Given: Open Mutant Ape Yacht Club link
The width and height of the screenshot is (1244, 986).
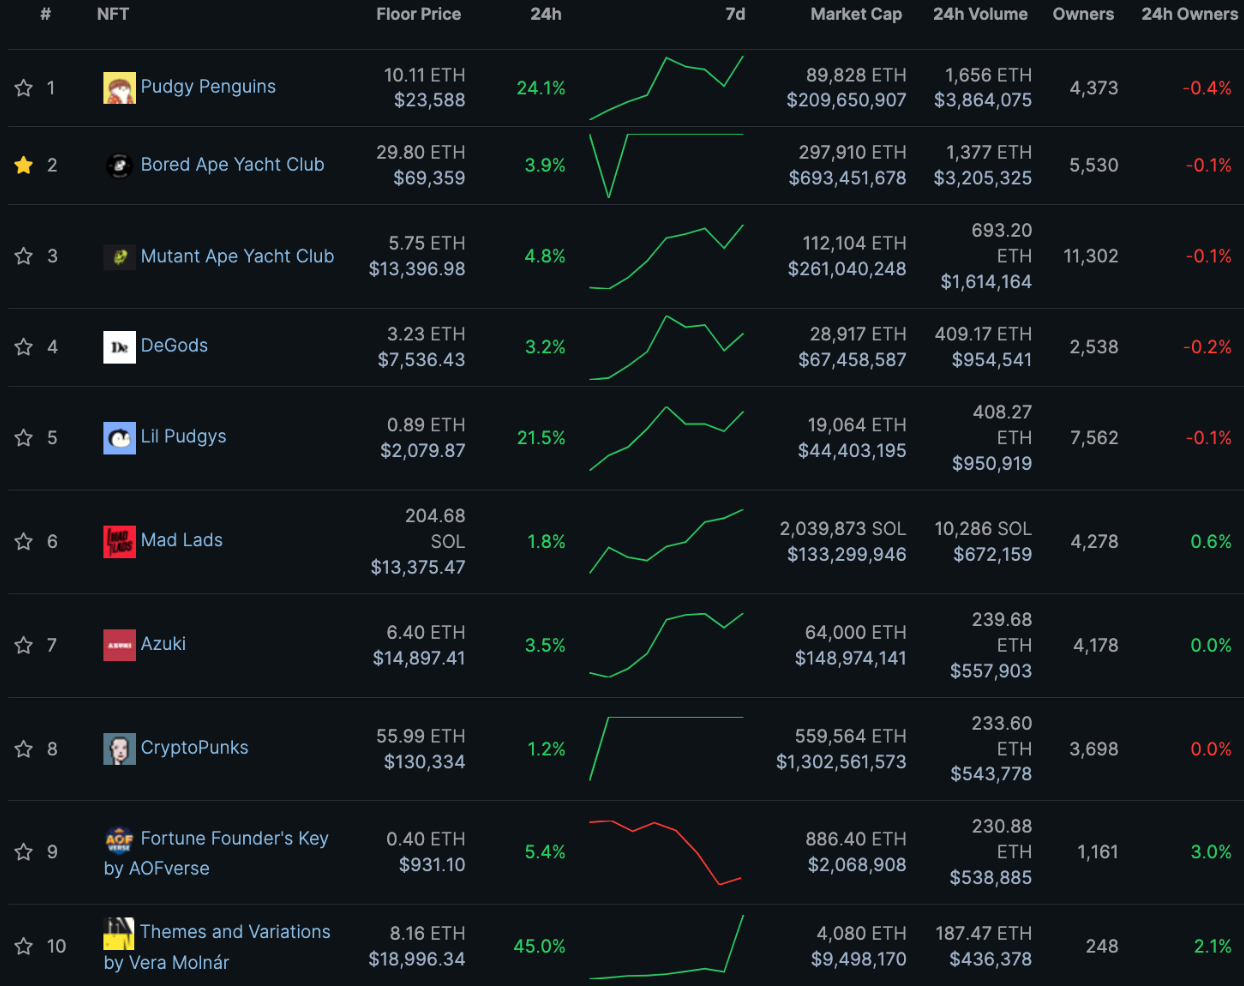Looking at the screenshot, I should tap(237, 256).
